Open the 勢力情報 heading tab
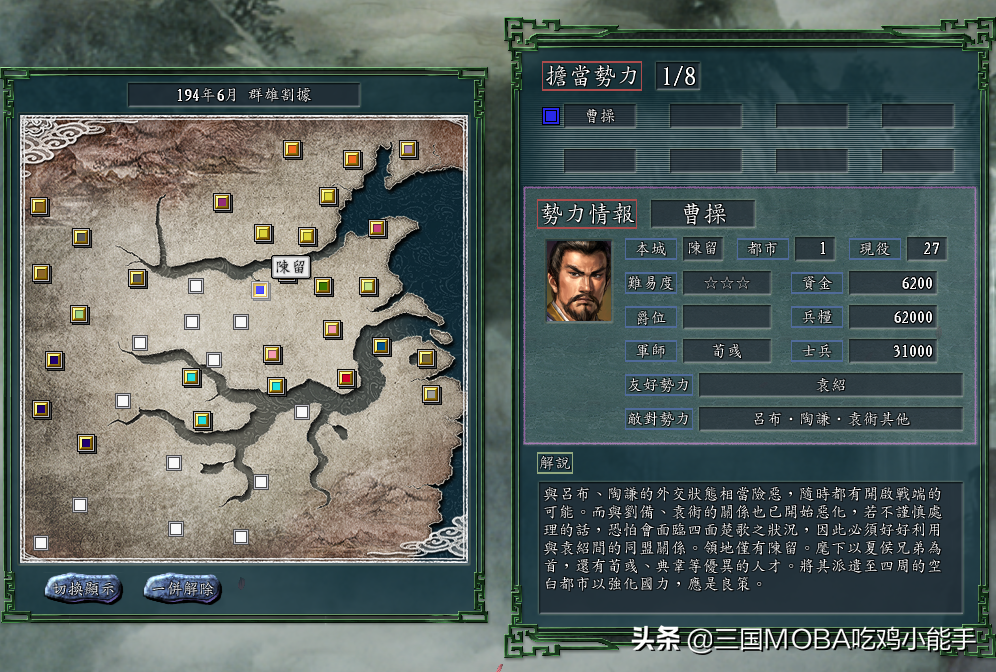The image size is (996, 672). coord(588,213)
